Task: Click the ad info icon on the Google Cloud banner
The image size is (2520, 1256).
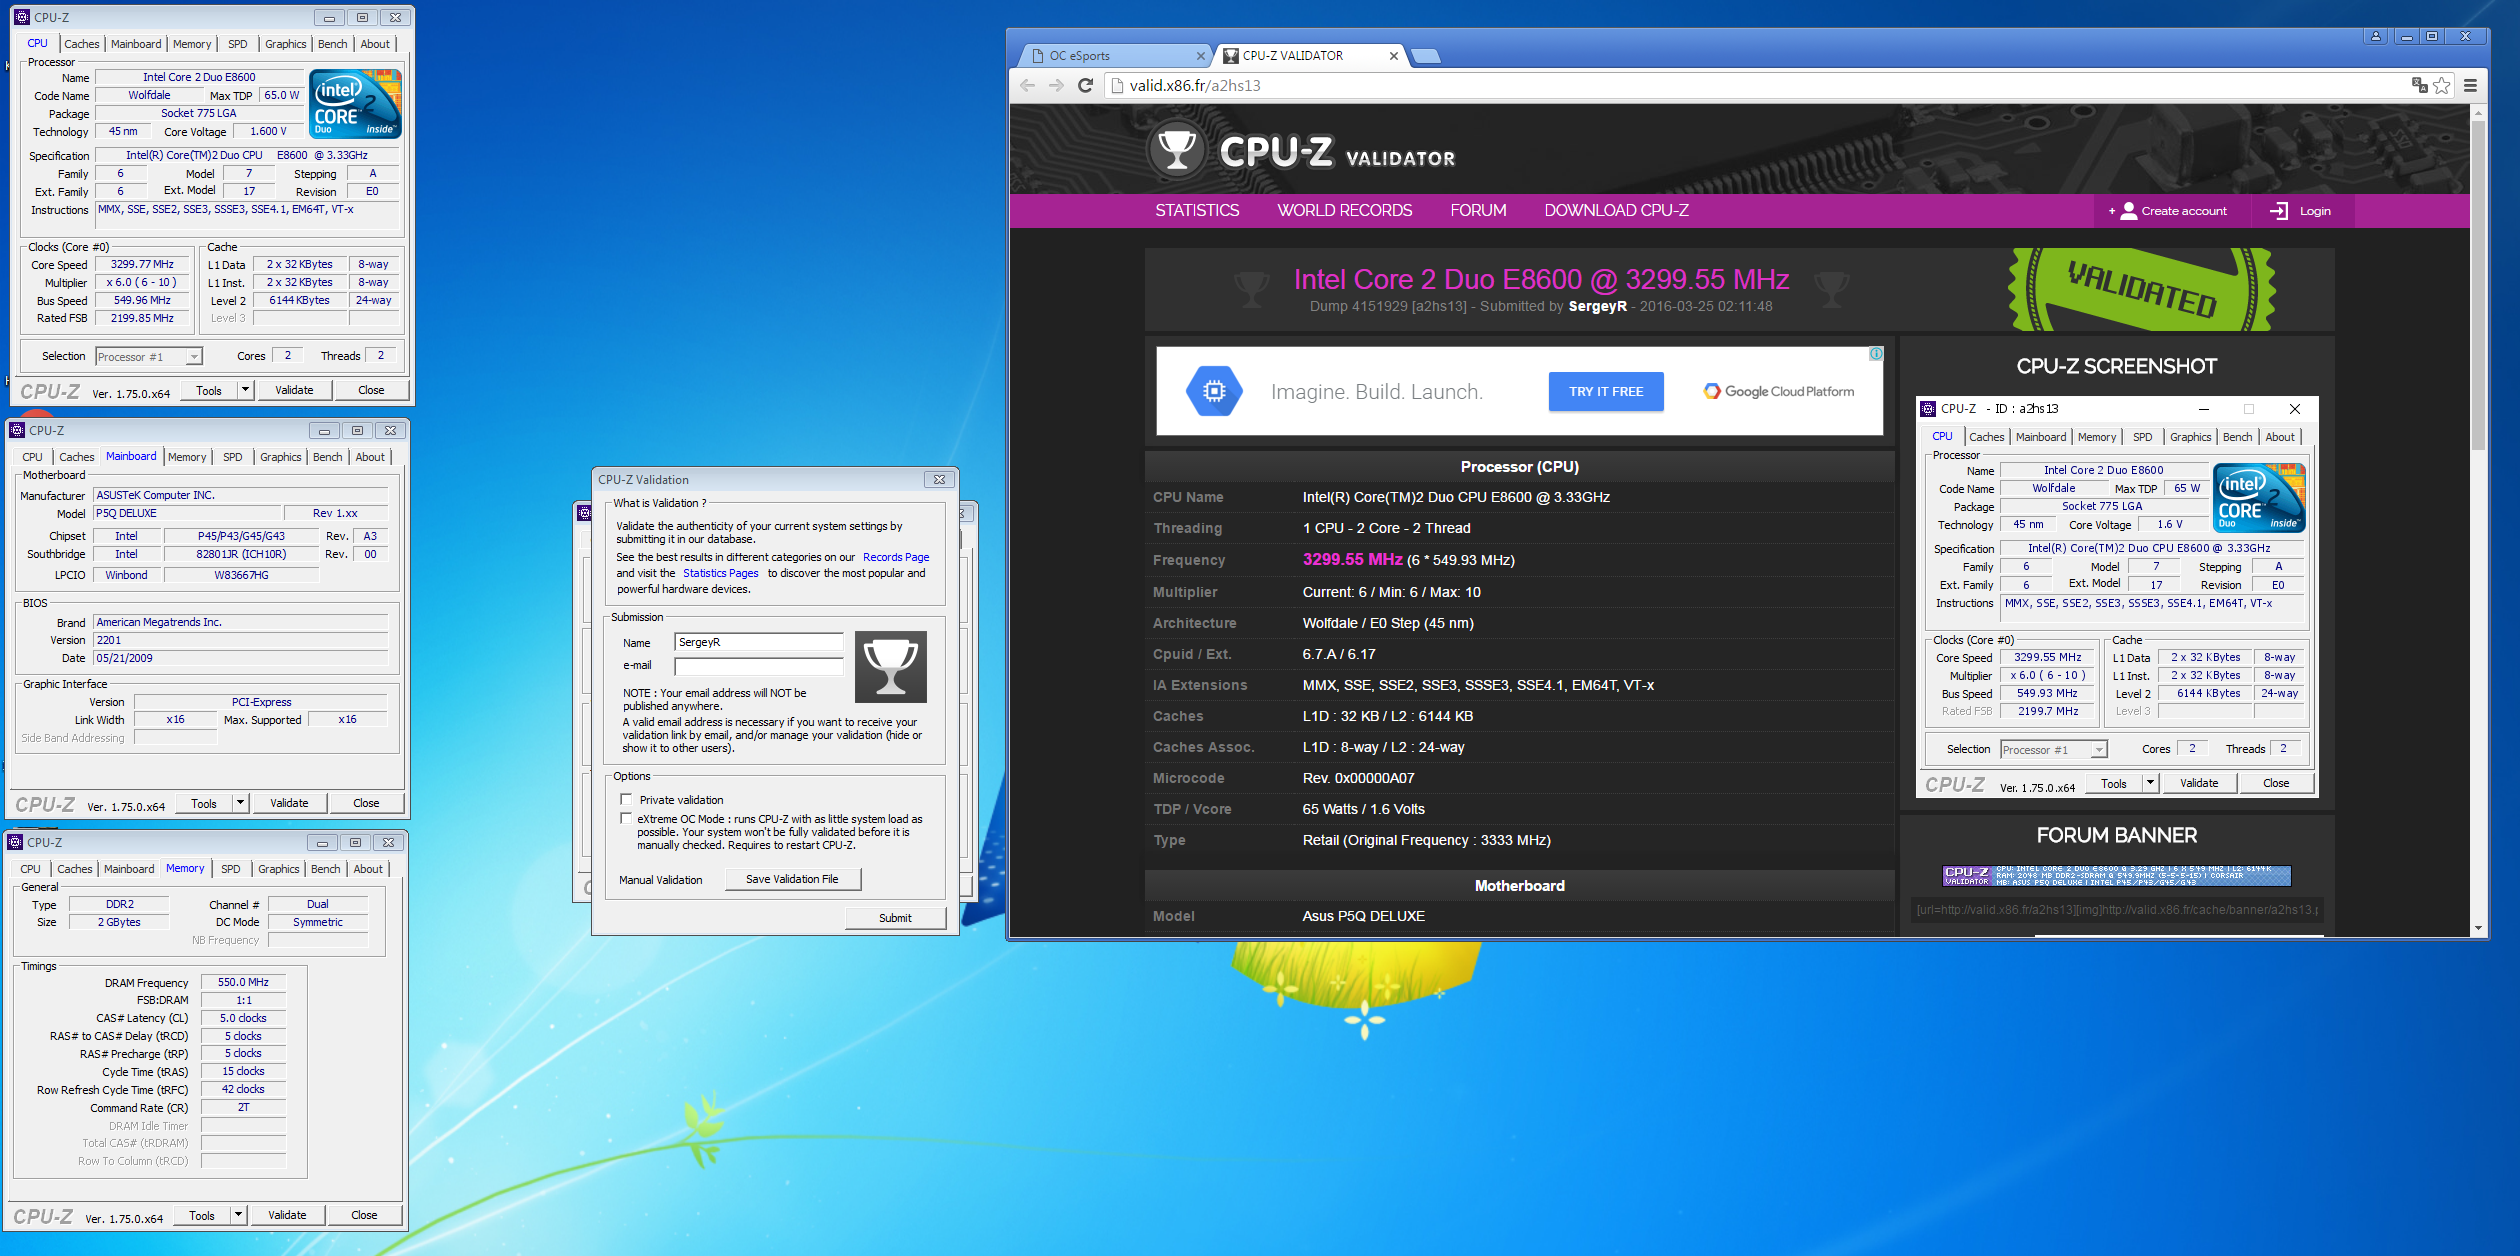Action: (1876, 354)
